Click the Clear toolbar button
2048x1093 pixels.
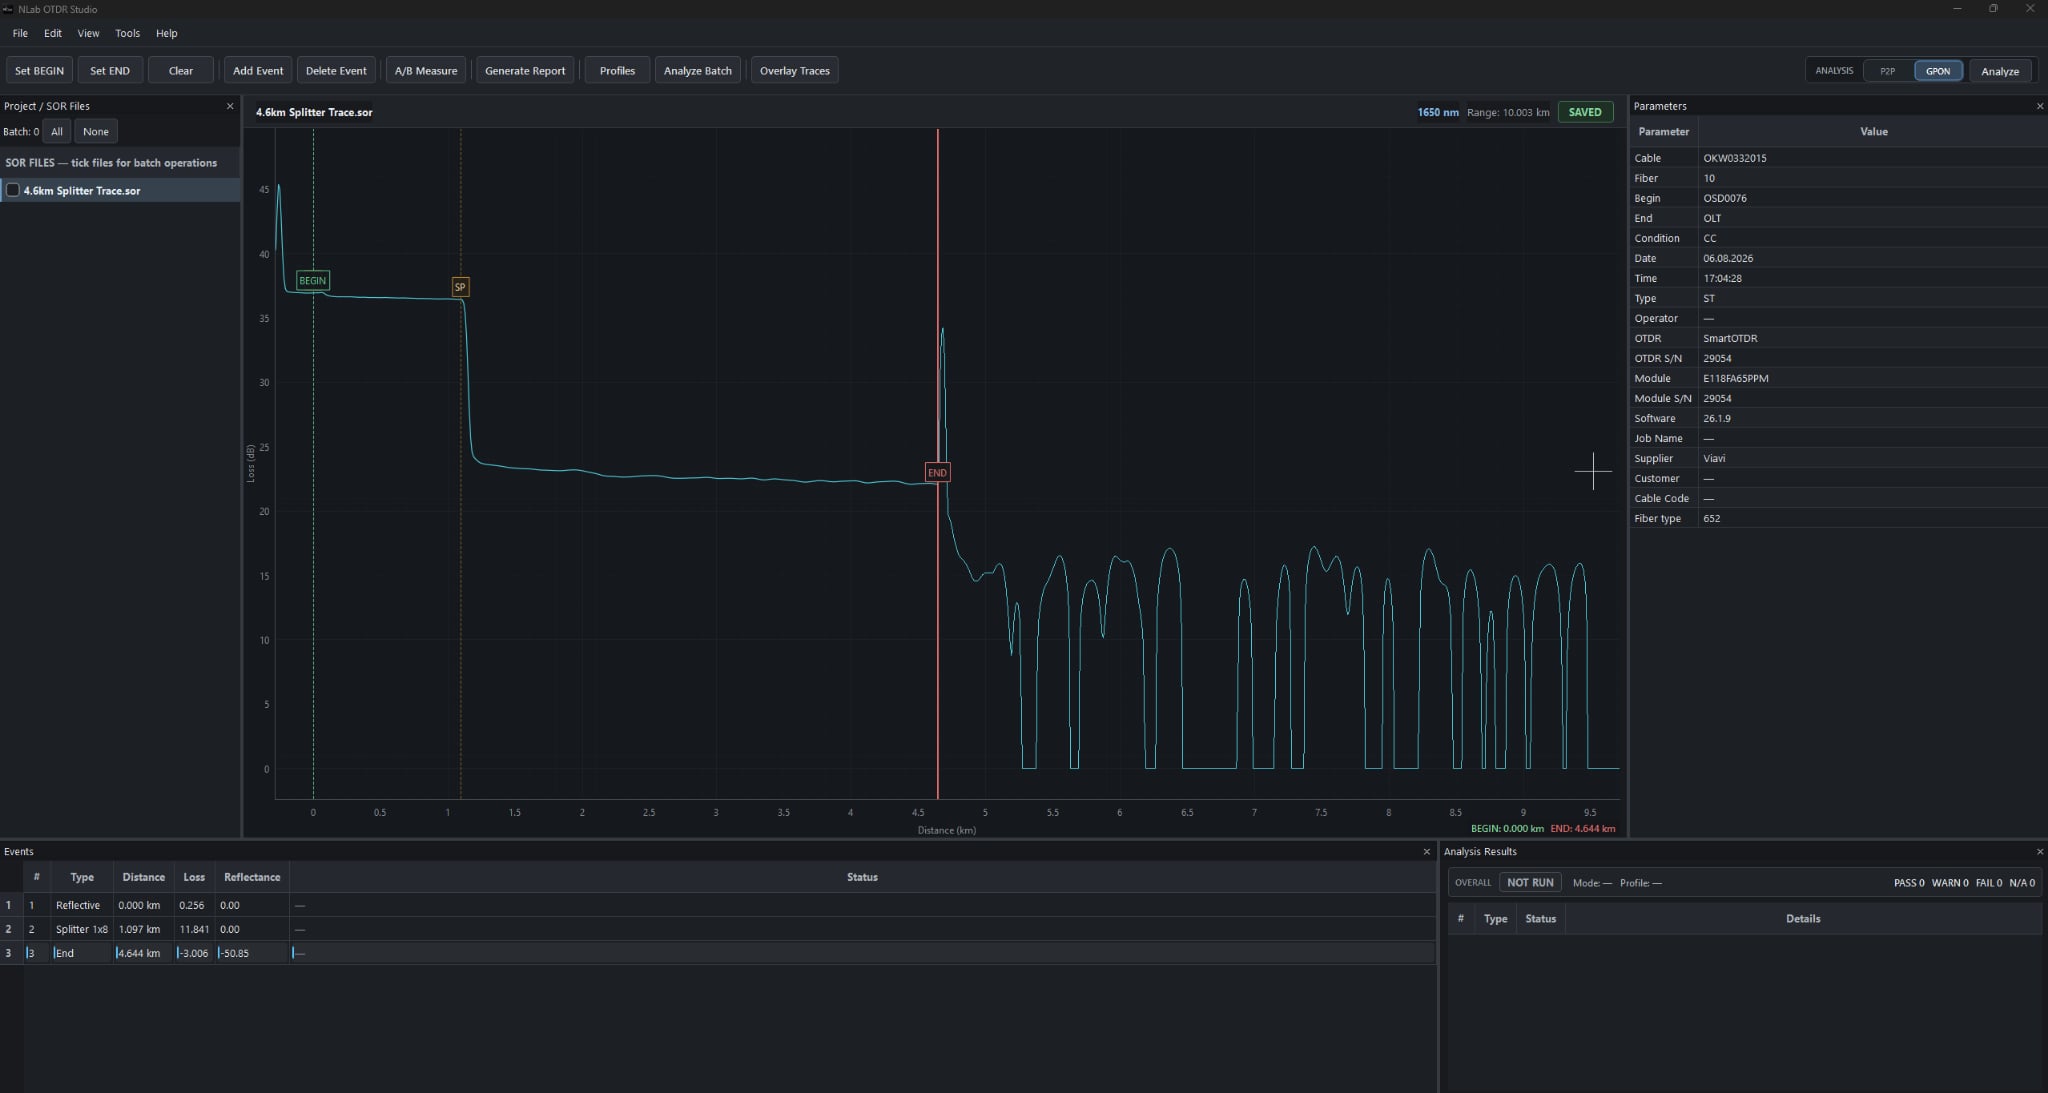pyautogui.click(x=181, y=71)
